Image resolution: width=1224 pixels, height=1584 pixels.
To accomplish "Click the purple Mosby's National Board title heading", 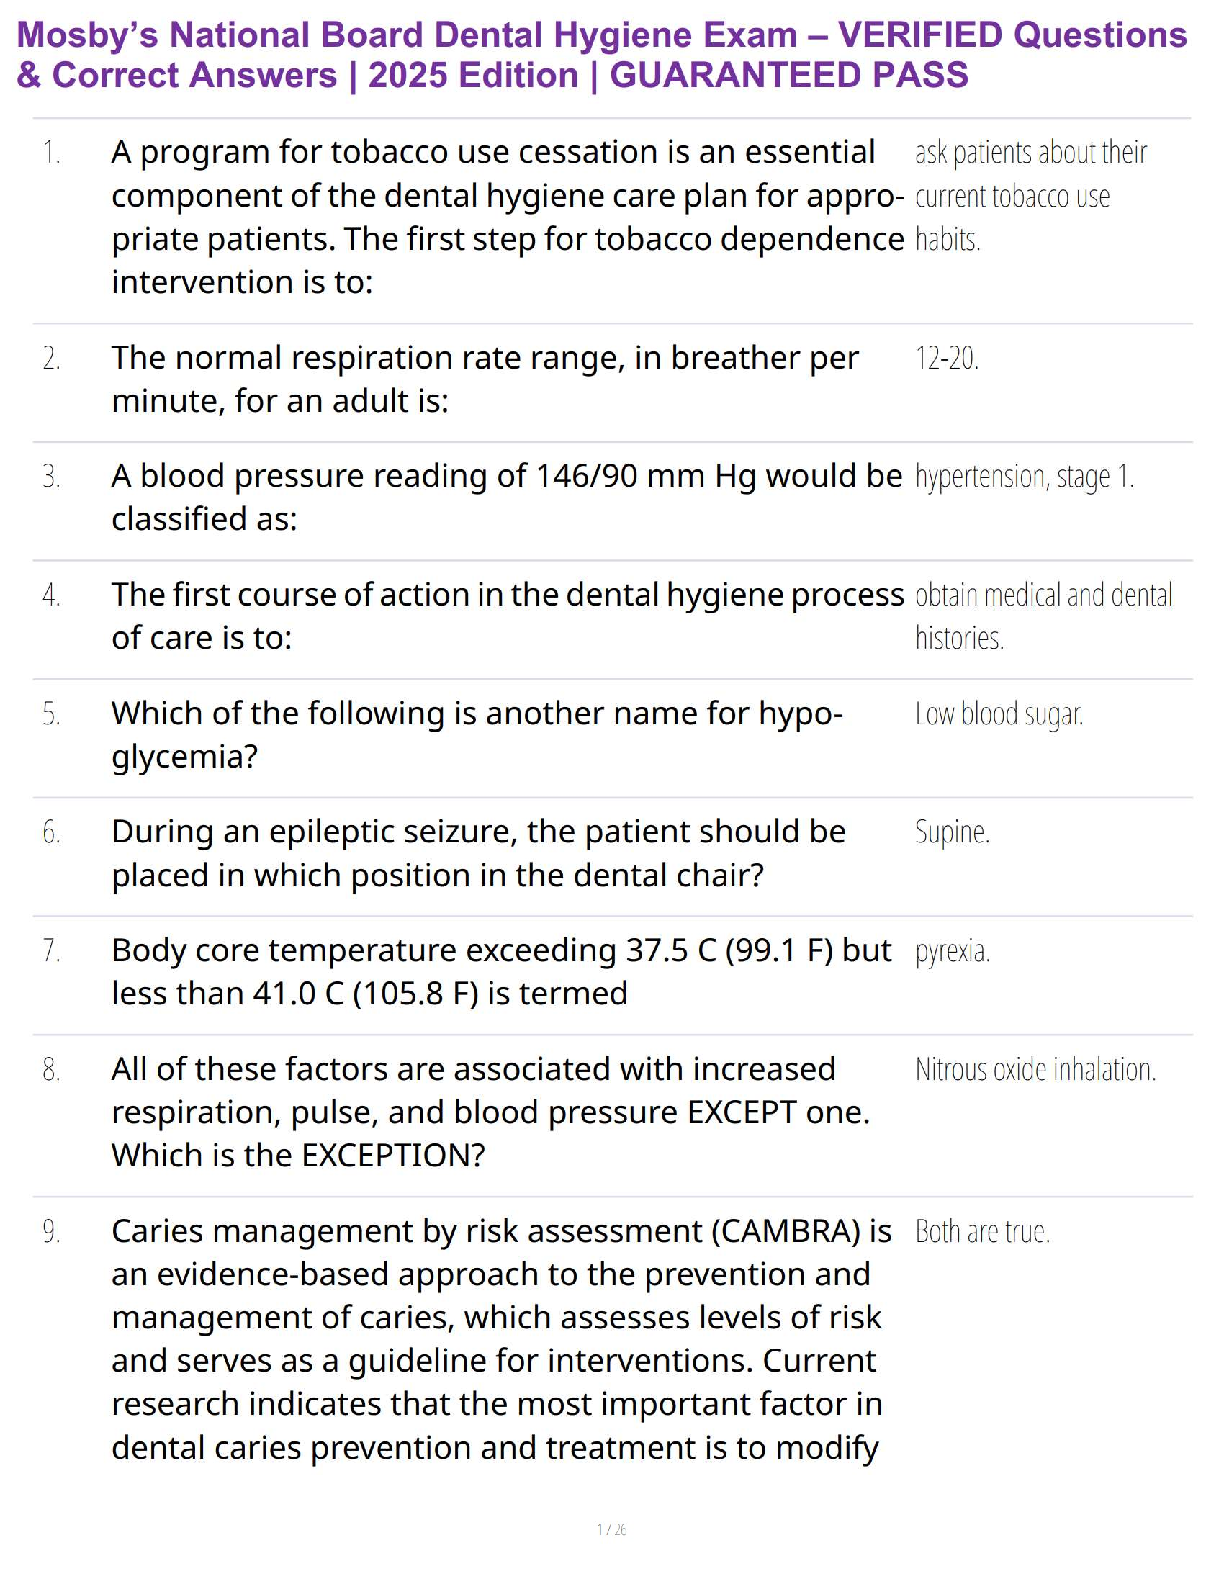I will [x=602, y=55].
